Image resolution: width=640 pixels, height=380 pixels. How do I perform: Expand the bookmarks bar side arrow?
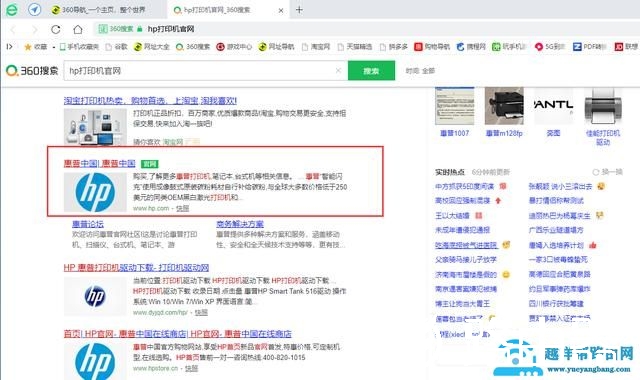point(9,47)
